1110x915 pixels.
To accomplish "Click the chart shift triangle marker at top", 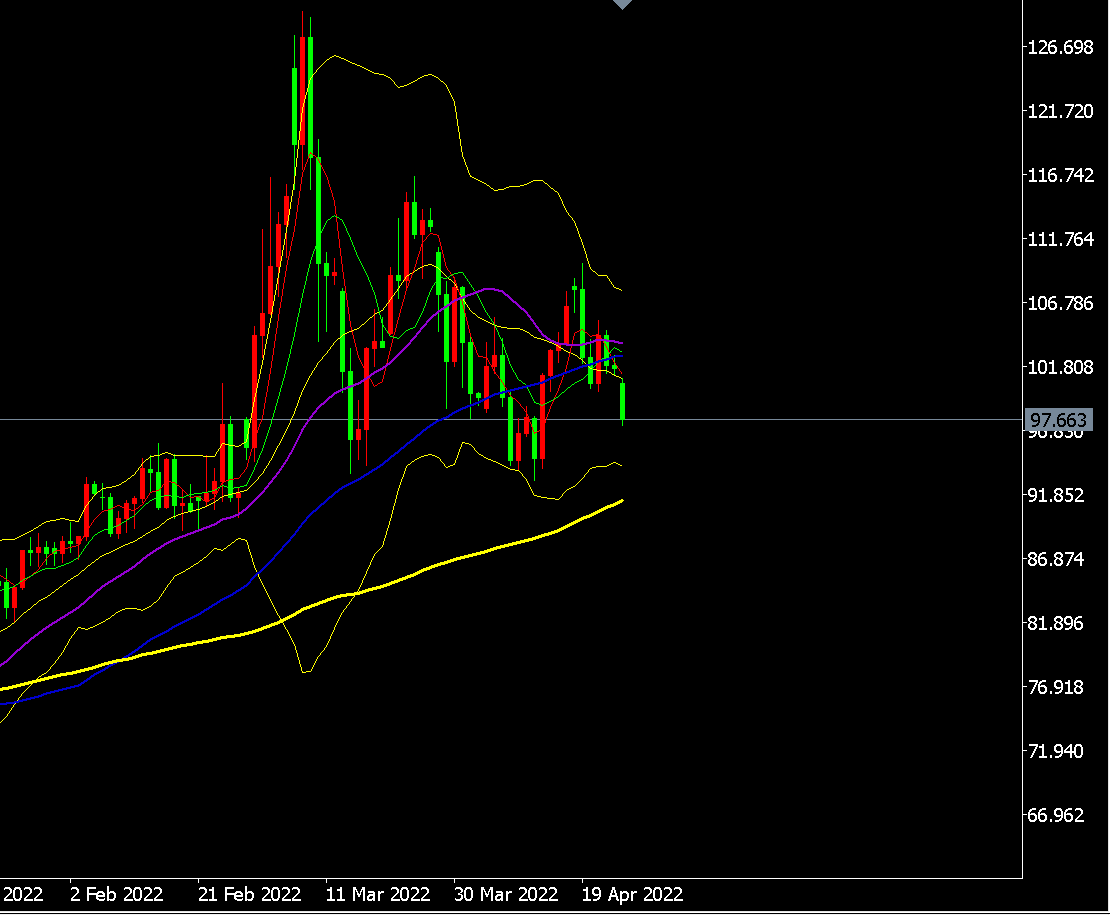I will click(622, 4).
